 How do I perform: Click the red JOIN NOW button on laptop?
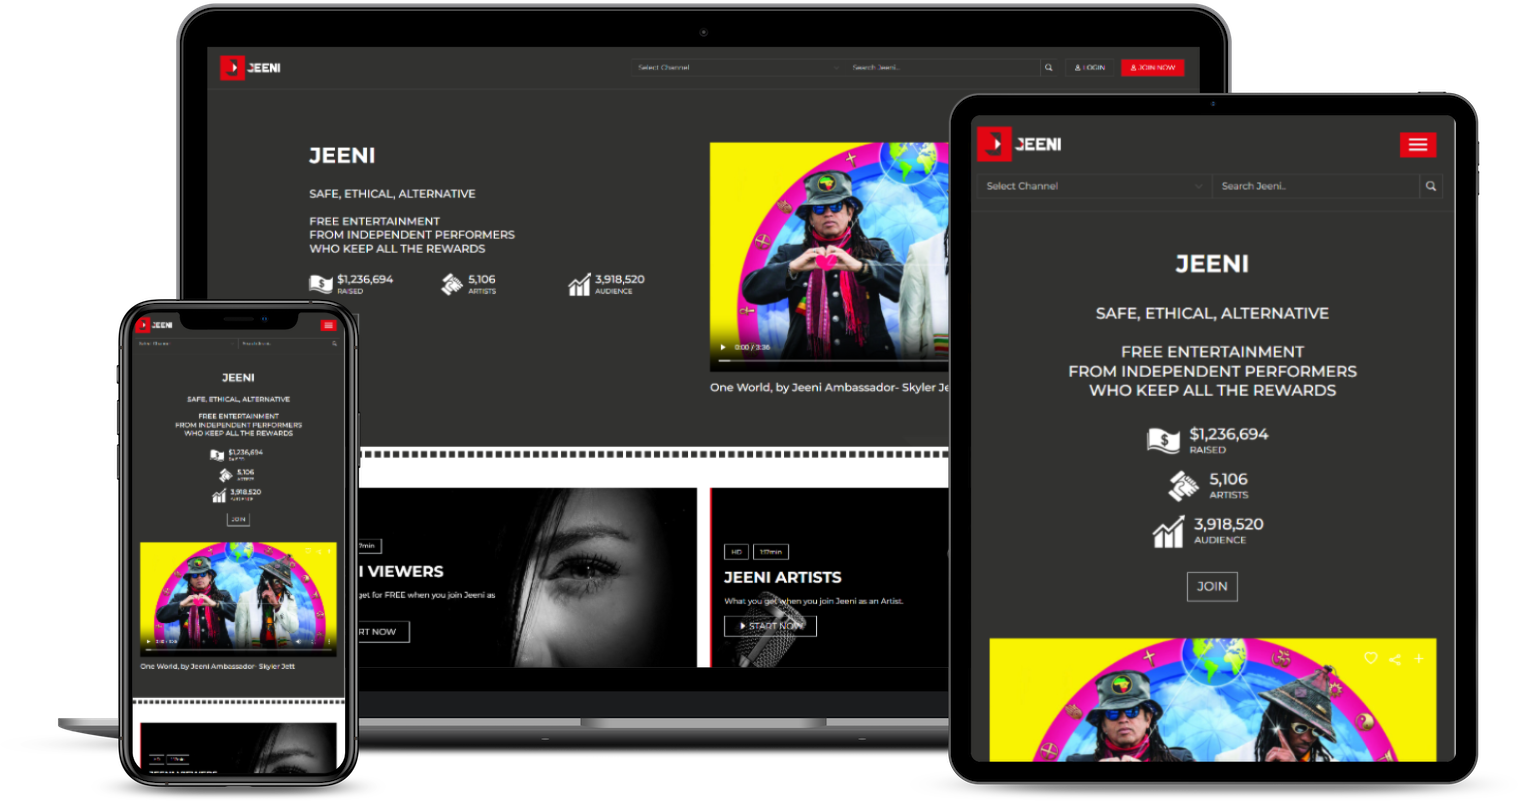[1152, 68]
